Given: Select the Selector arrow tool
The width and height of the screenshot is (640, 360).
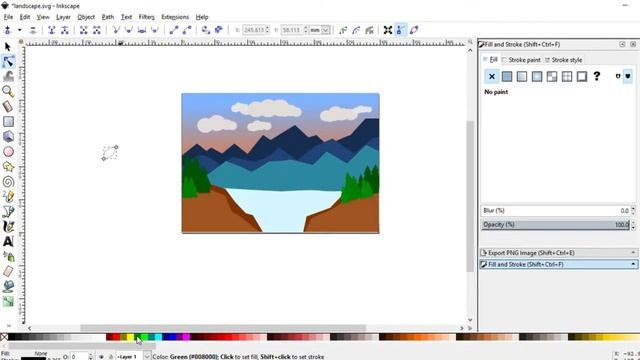Looking at the screenshot, I should 8,47.
